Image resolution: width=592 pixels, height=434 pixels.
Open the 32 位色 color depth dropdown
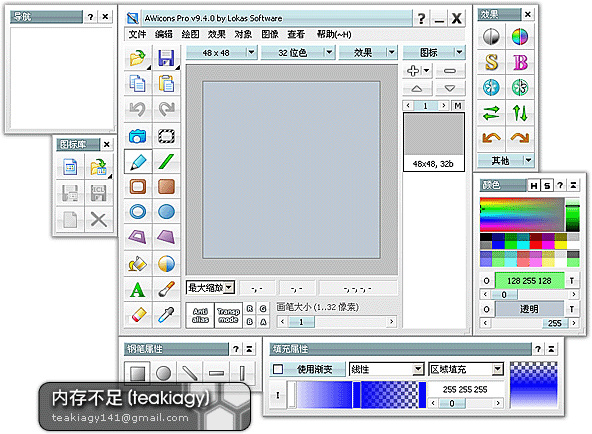[x=298, y=52]
